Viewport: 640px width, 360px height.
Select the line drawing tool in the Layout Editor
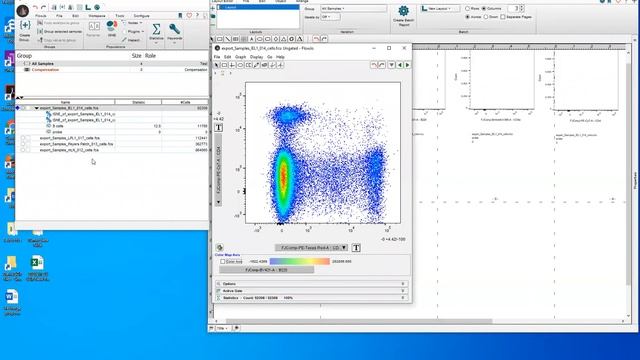(228, 39)
